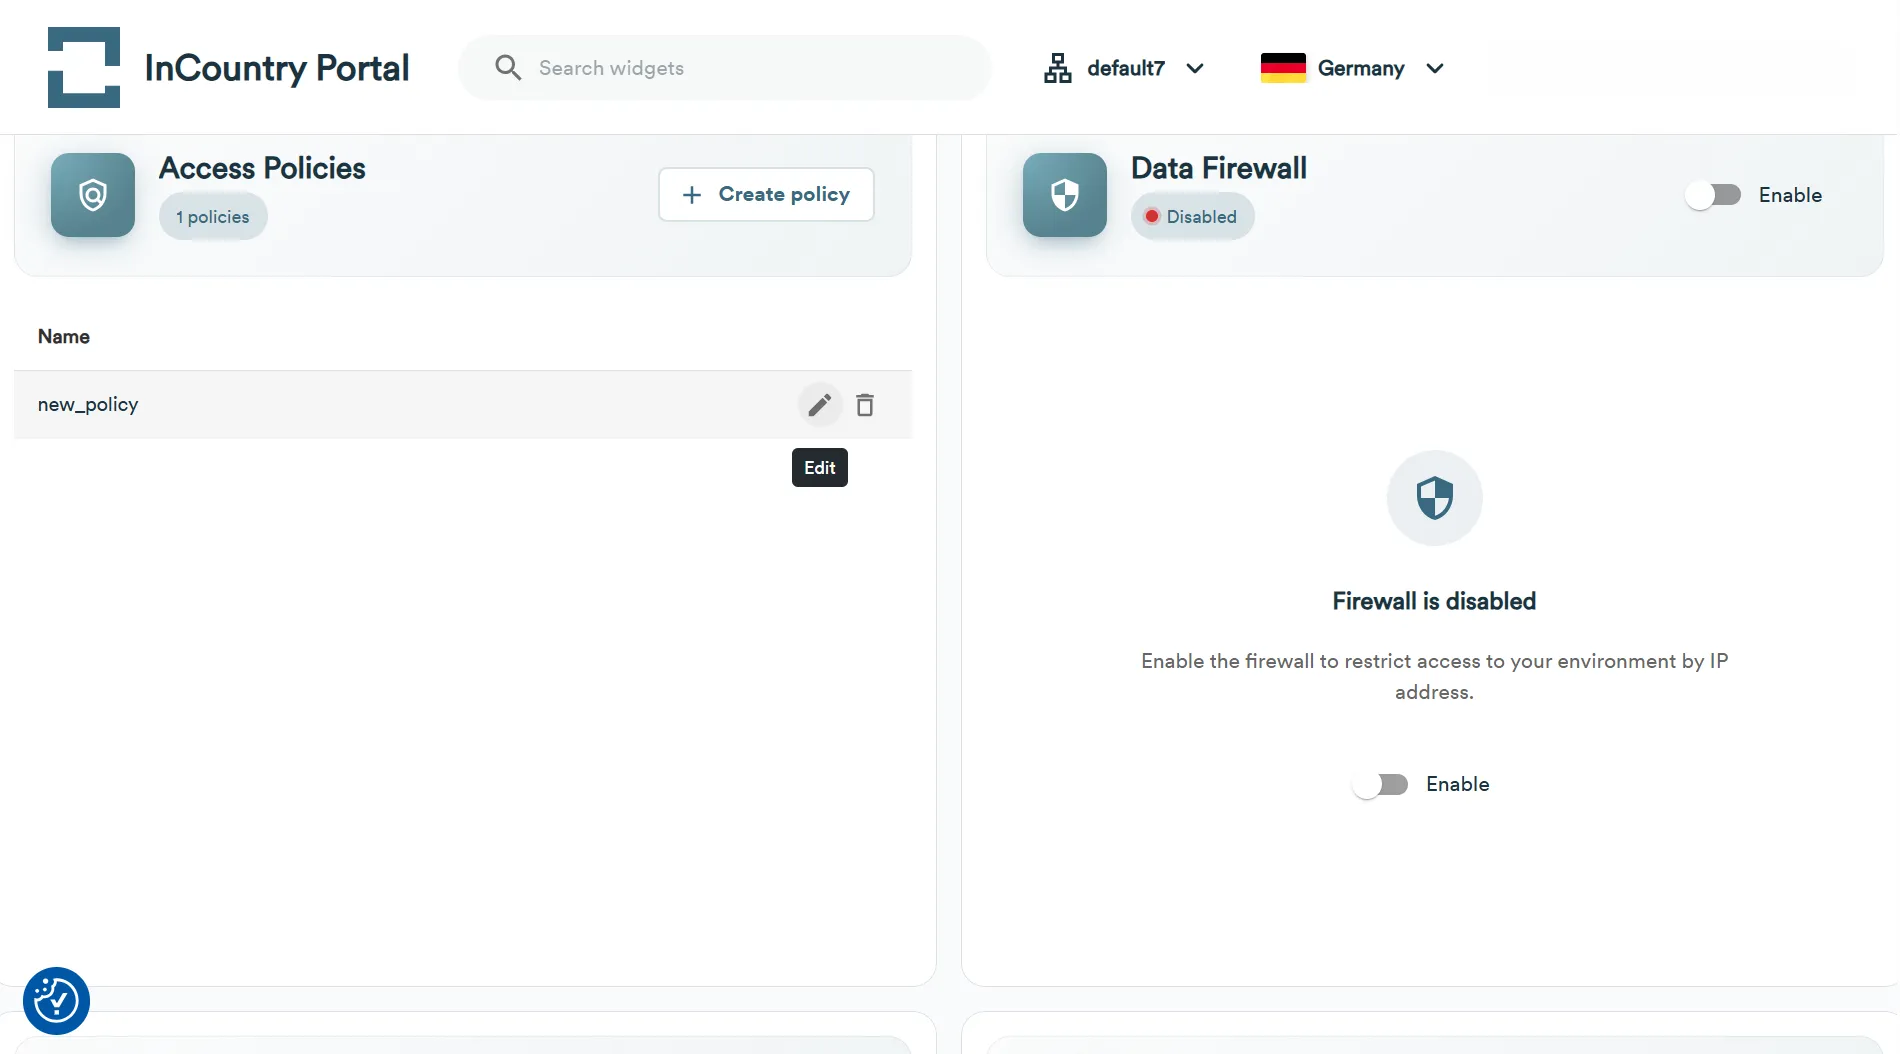1900x1054 pixels.
Task: Open the cookie consent badge
Action: 56,1000
